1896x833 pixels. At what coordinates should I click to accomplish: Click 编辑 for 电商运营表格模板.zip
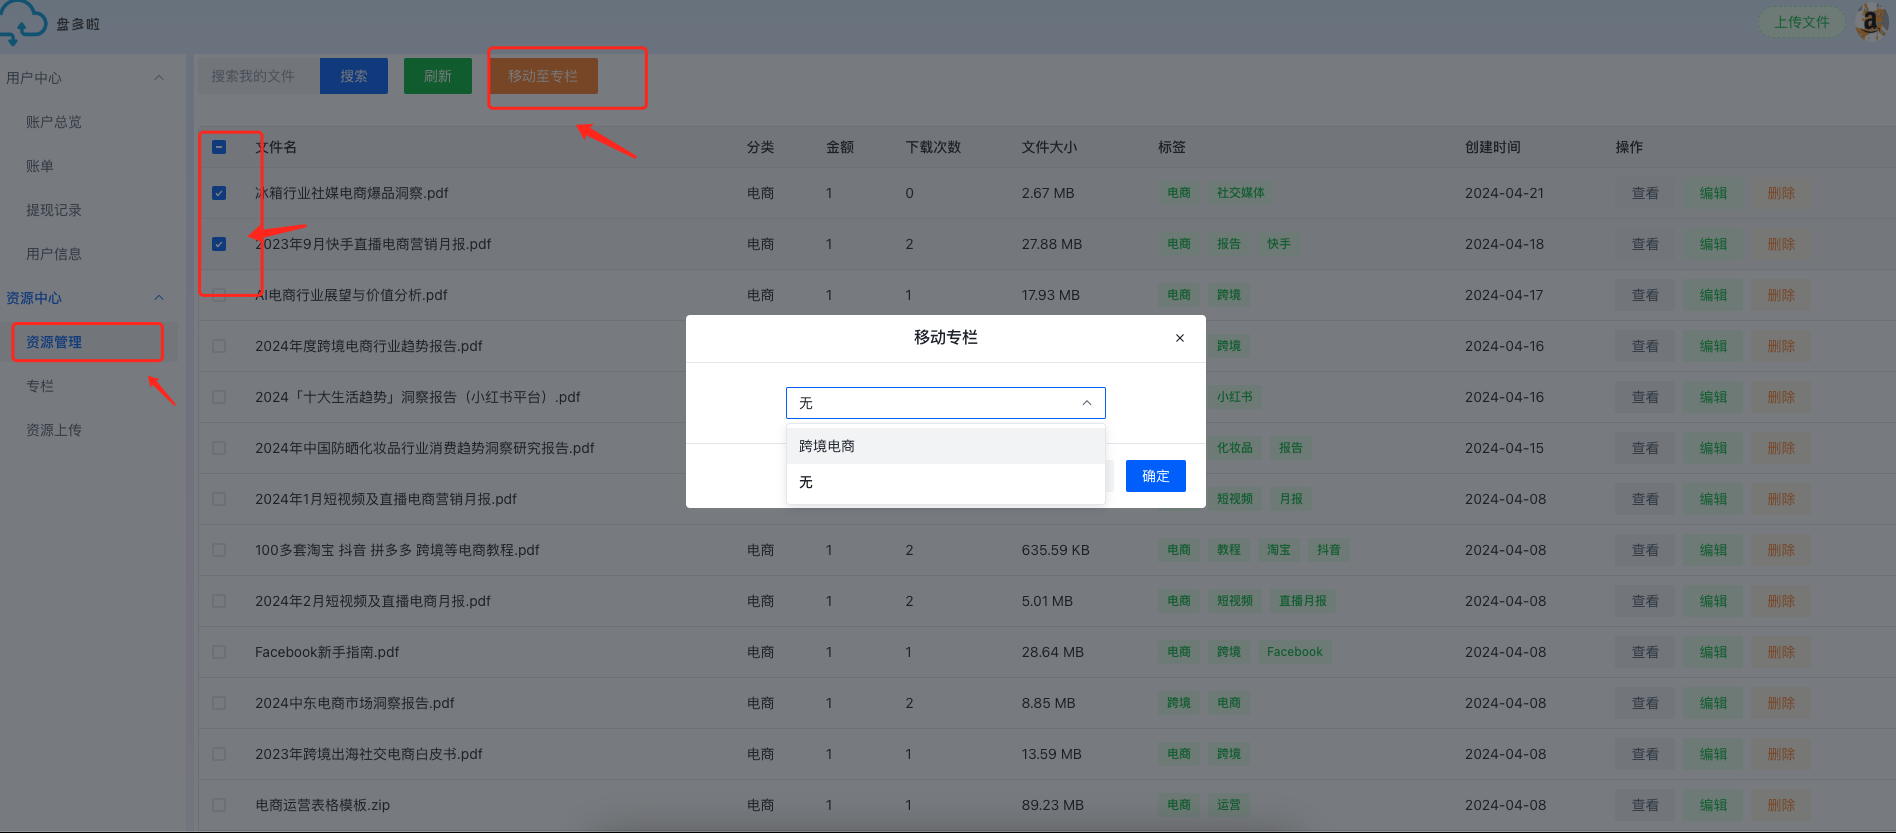[1713, 805]
